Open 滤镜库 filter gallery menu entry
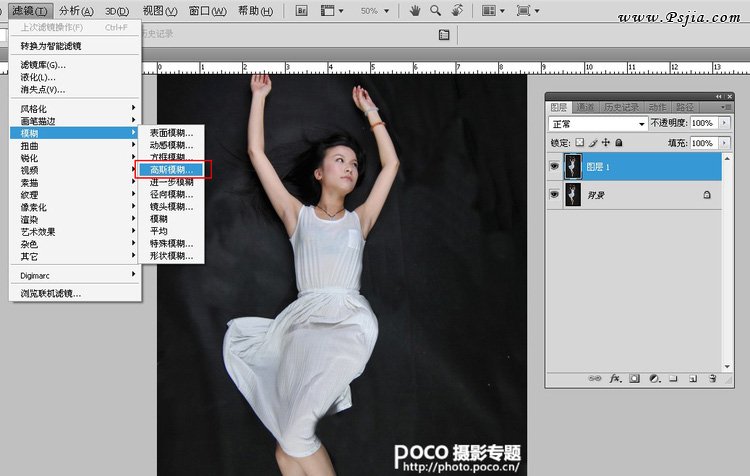Image resolution: width=750 pixels, height=476 pixels. [x=41, y=64]
